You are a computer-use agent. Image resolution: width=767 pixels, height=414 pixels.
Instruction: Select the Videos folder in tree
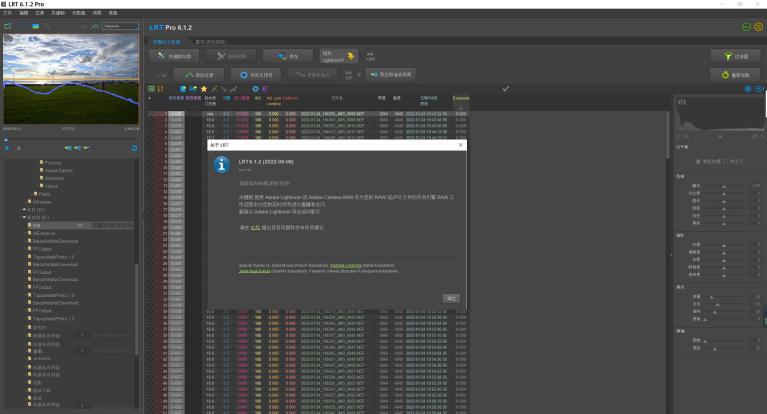52,186
